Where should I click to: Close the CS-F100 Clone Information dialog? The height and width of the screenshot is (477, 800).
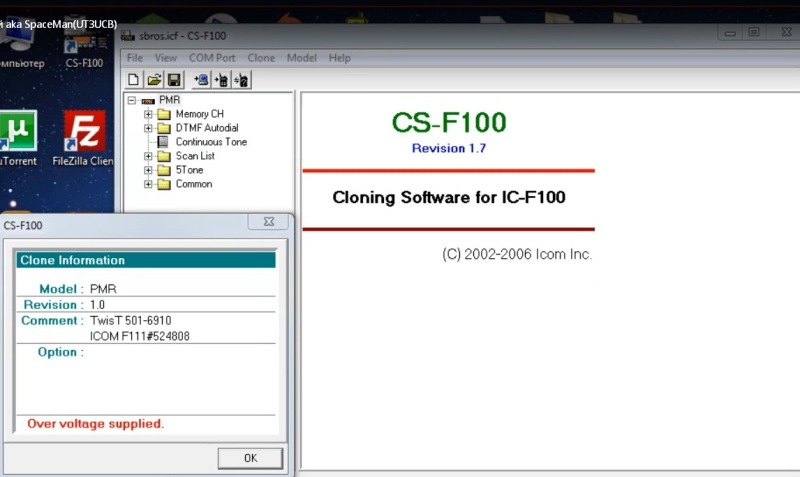coord(269,221)
